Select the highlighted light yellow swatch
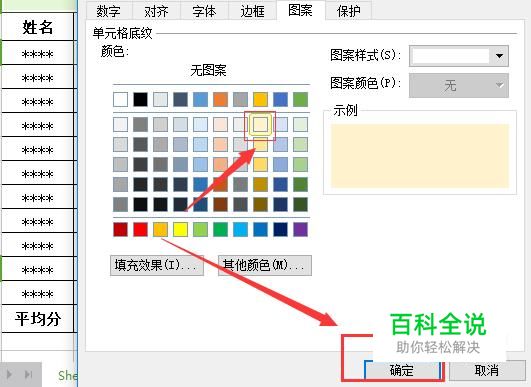 click(x=260, y=124)
